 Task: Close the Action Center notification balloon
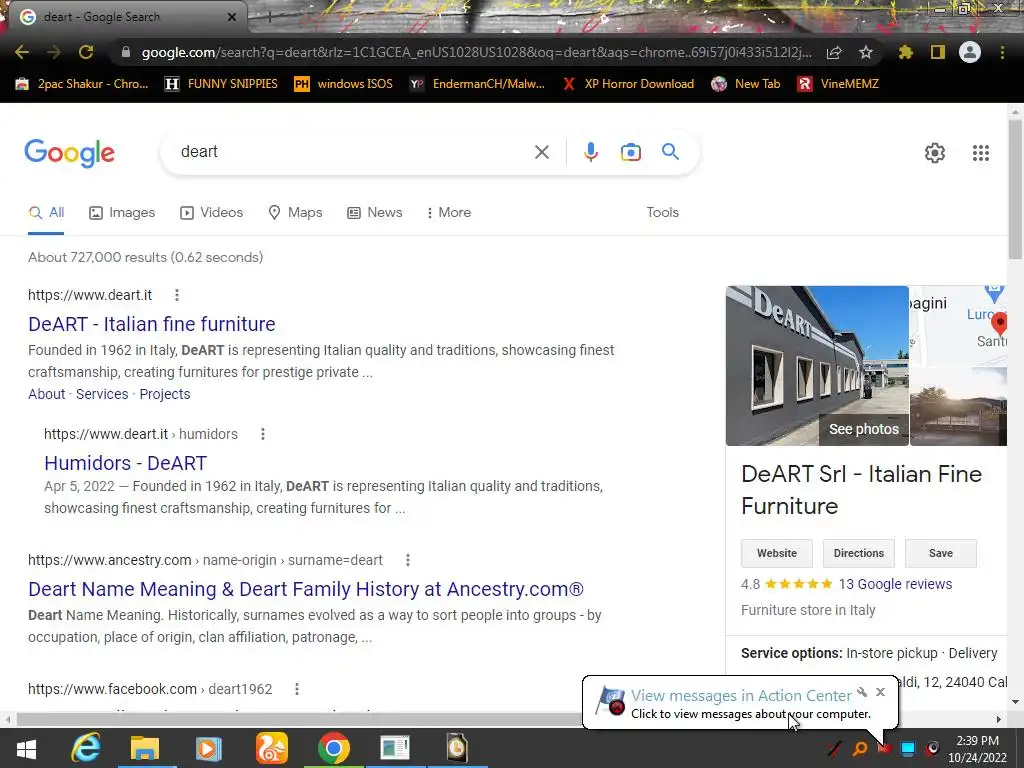click(x=880, y=692)
